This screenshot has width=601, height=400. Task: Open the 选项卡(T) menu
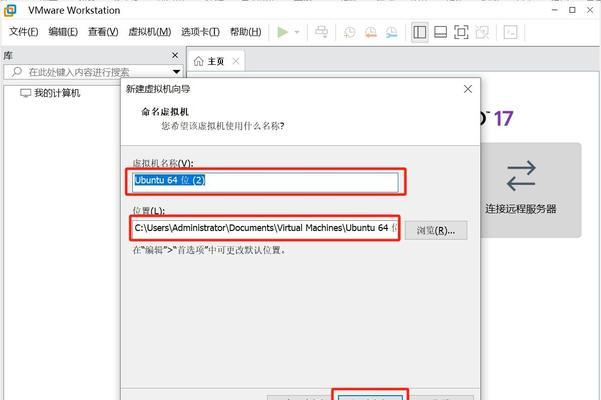pos(200,32)
